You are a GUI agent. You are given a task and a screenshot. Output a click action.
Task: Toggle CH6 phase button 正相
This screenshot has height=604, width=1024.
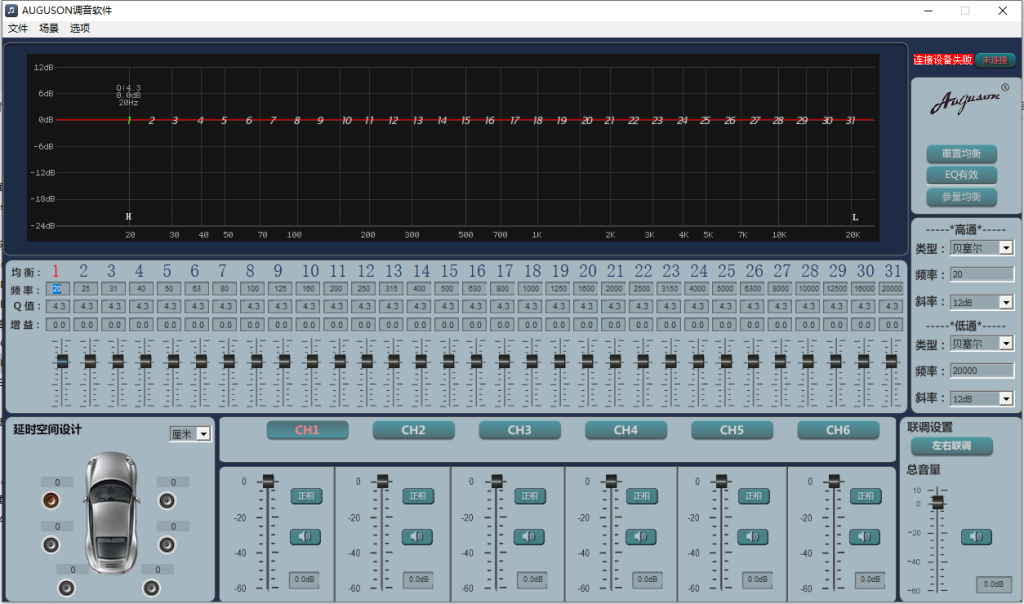click(x=865, y=496)
